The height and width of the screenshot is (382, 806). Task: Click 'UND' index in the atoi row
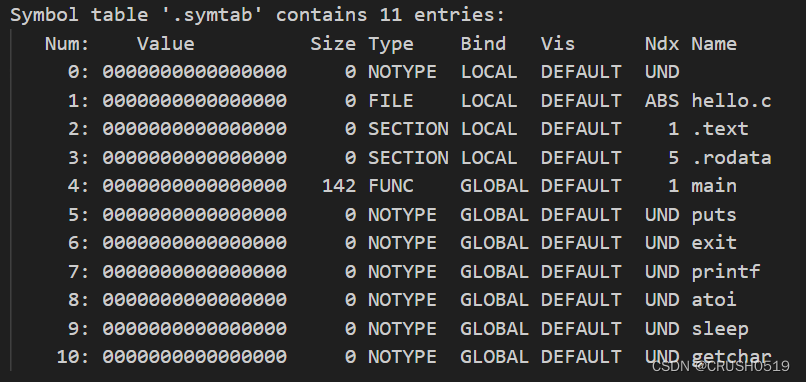pos(662,300)
